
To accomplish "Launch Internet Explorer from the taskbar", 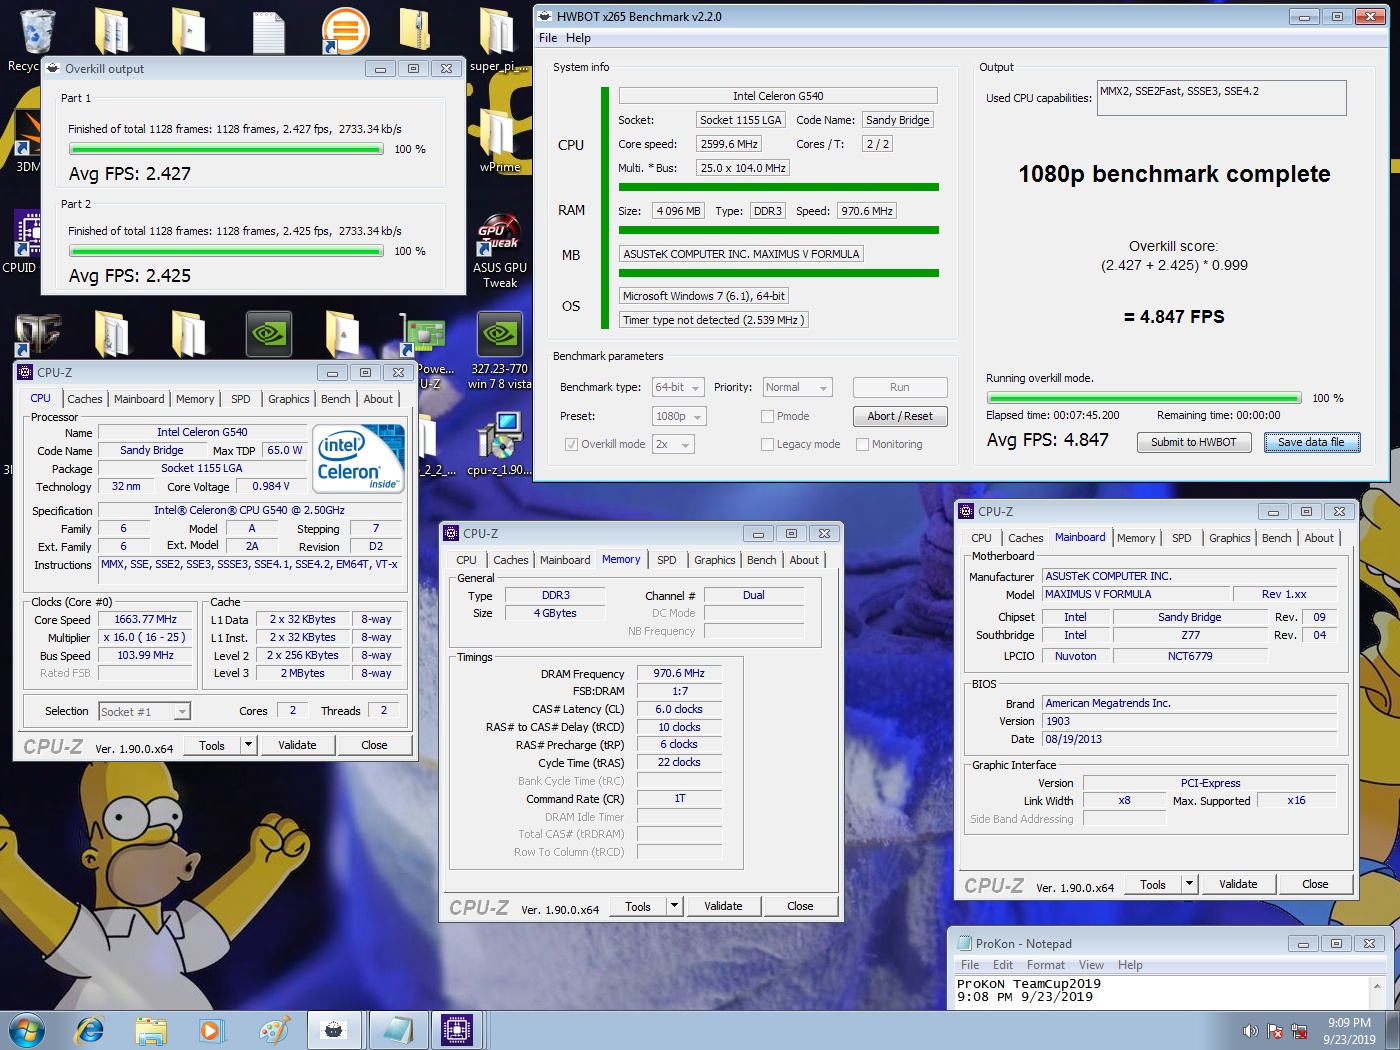I will click(x=89, y=1029).
